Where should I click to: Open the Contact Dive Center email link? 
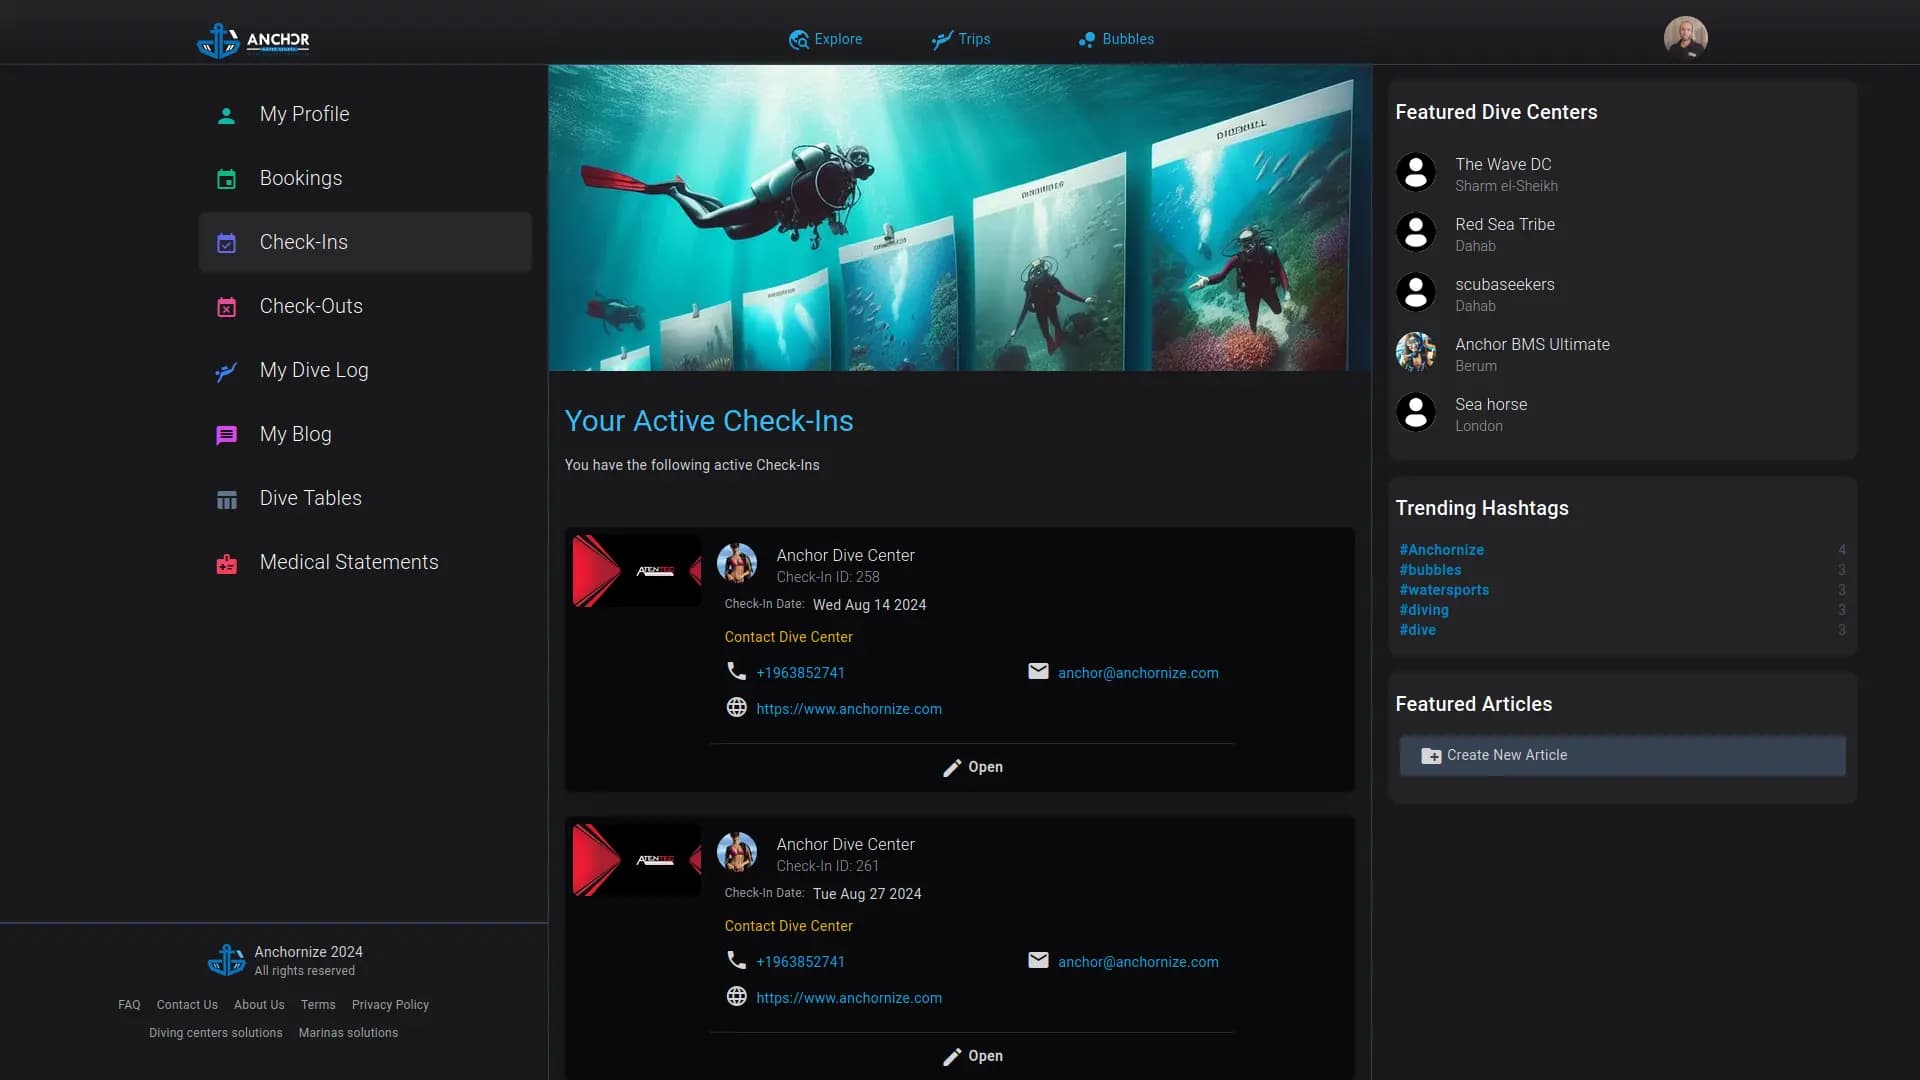(1138, 672)
